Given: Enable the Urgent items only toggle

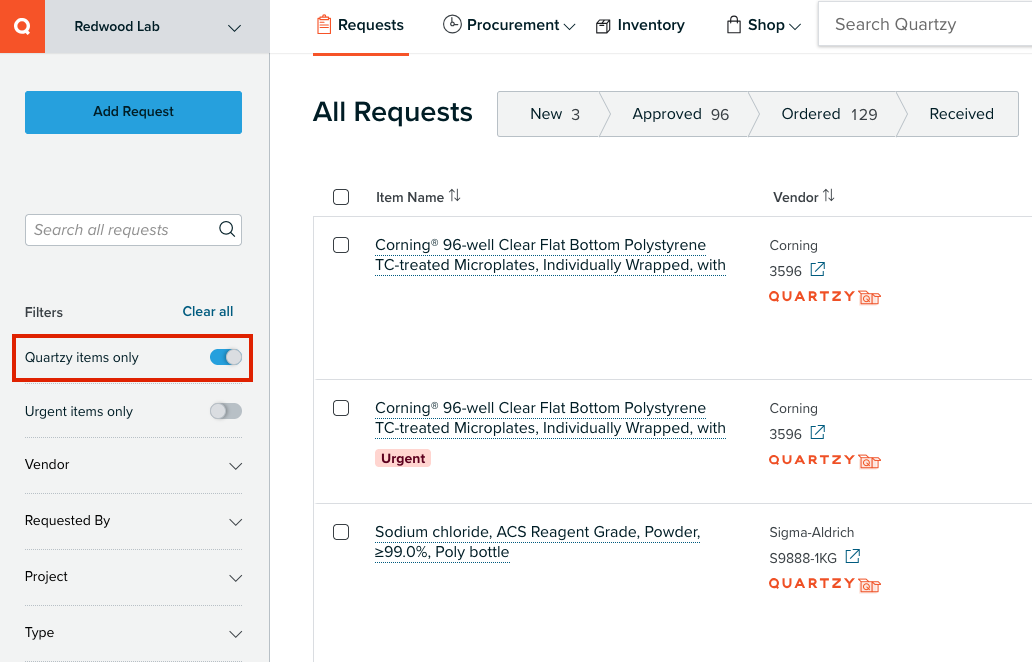Looking at the screenshot, I should click(226, 411).
